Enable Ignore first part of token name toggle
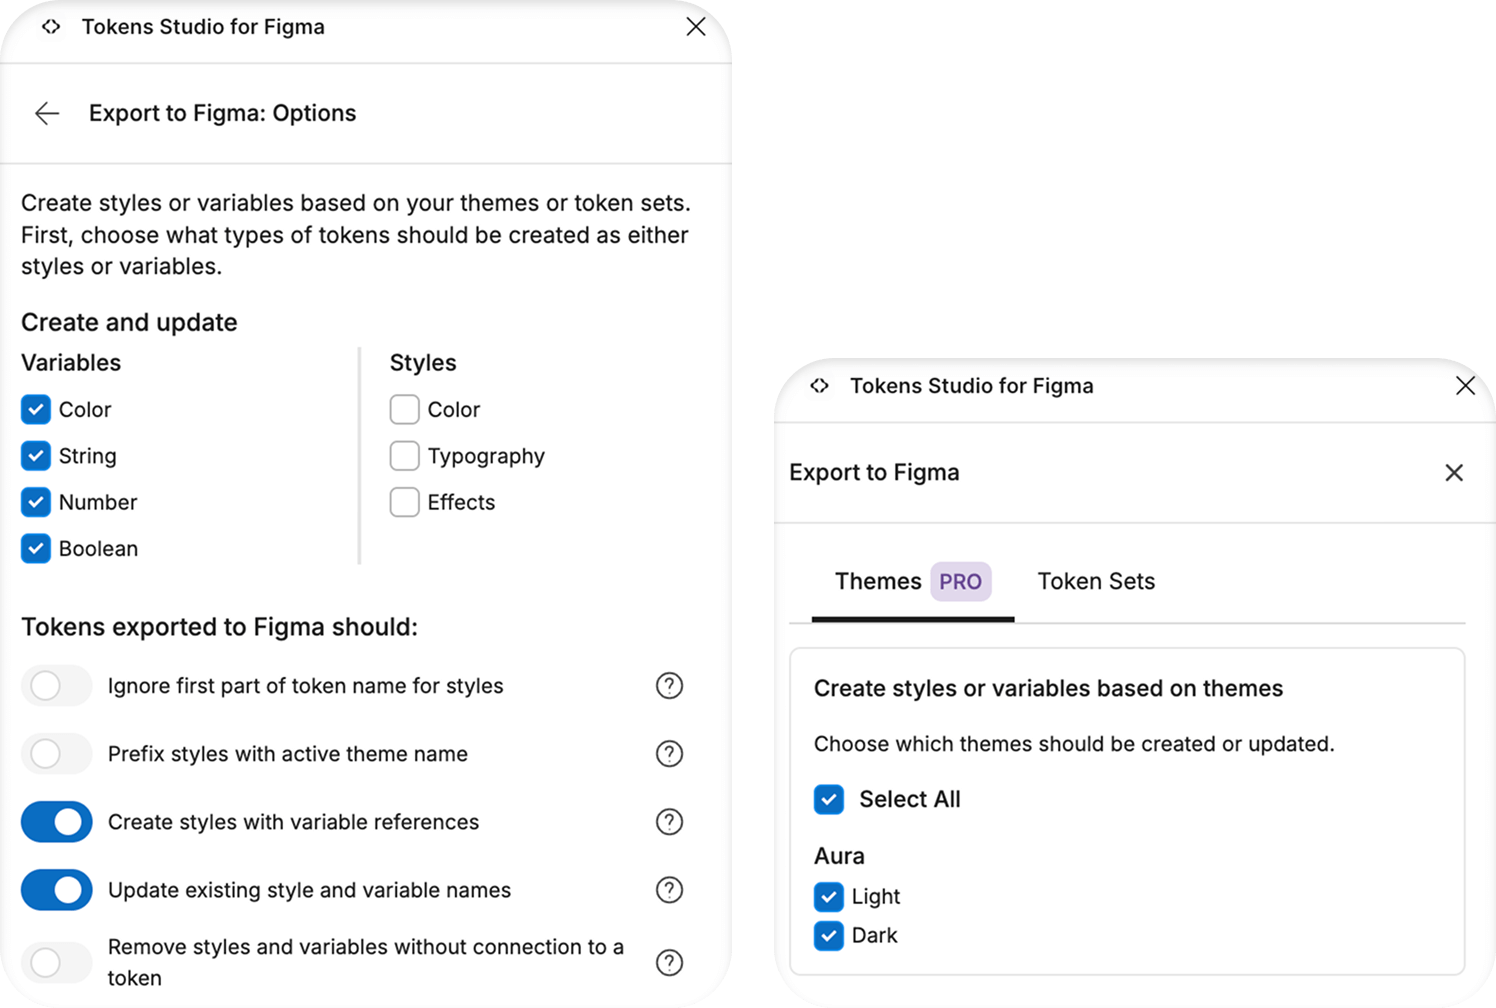 [x=56, y=686]
